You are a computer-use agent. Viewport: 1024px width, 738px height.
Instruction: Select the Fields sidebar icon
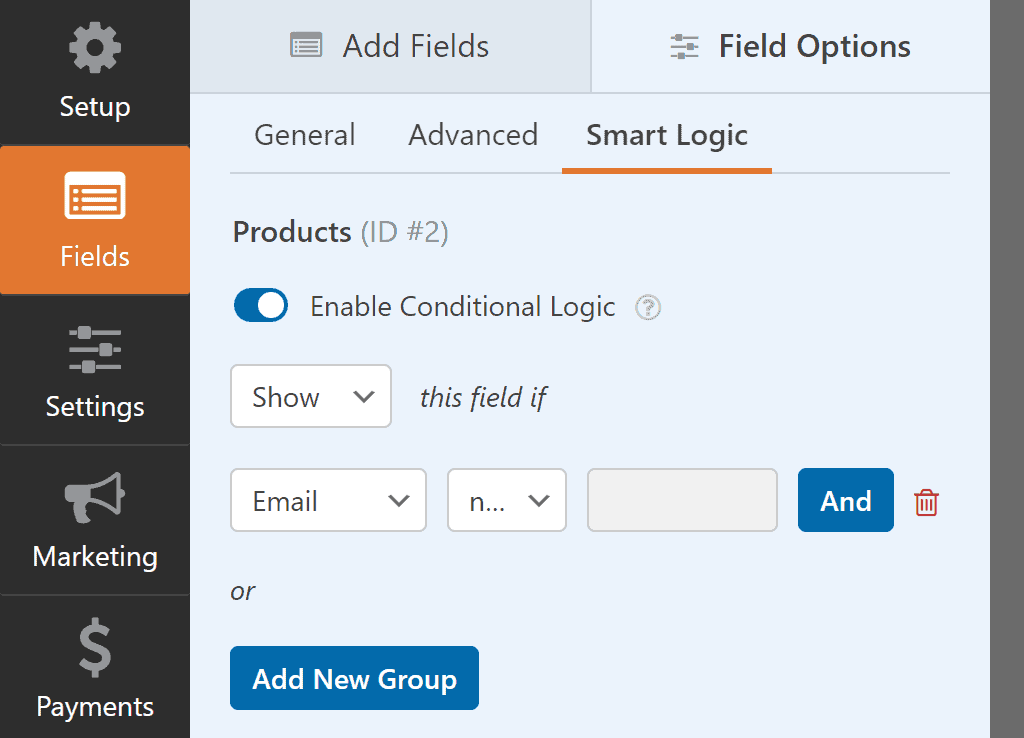tap(94, 220)
